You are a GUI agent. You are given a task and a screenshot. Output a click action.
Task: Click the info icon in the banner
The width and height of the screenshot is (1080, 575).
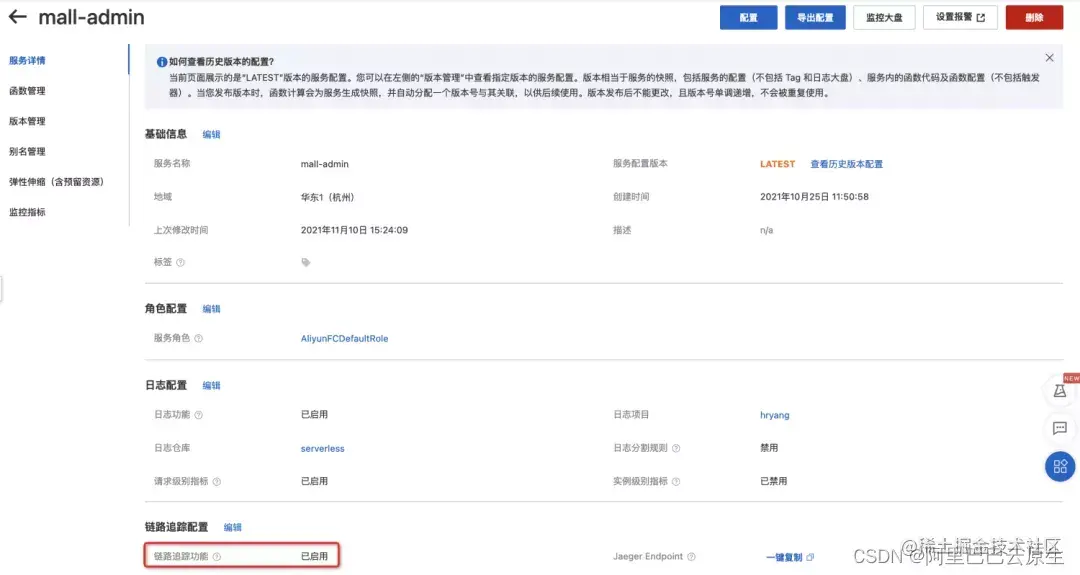click(x=162, y=62)
